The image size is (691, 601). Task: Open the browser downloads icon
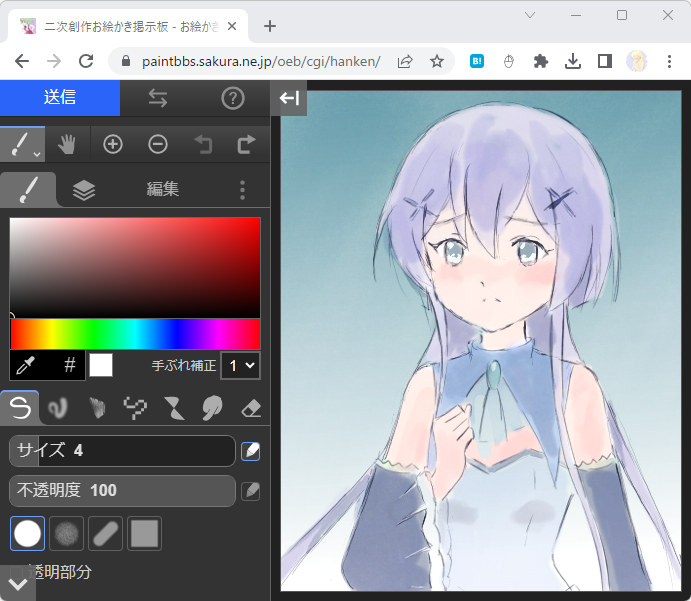point(572,61)
